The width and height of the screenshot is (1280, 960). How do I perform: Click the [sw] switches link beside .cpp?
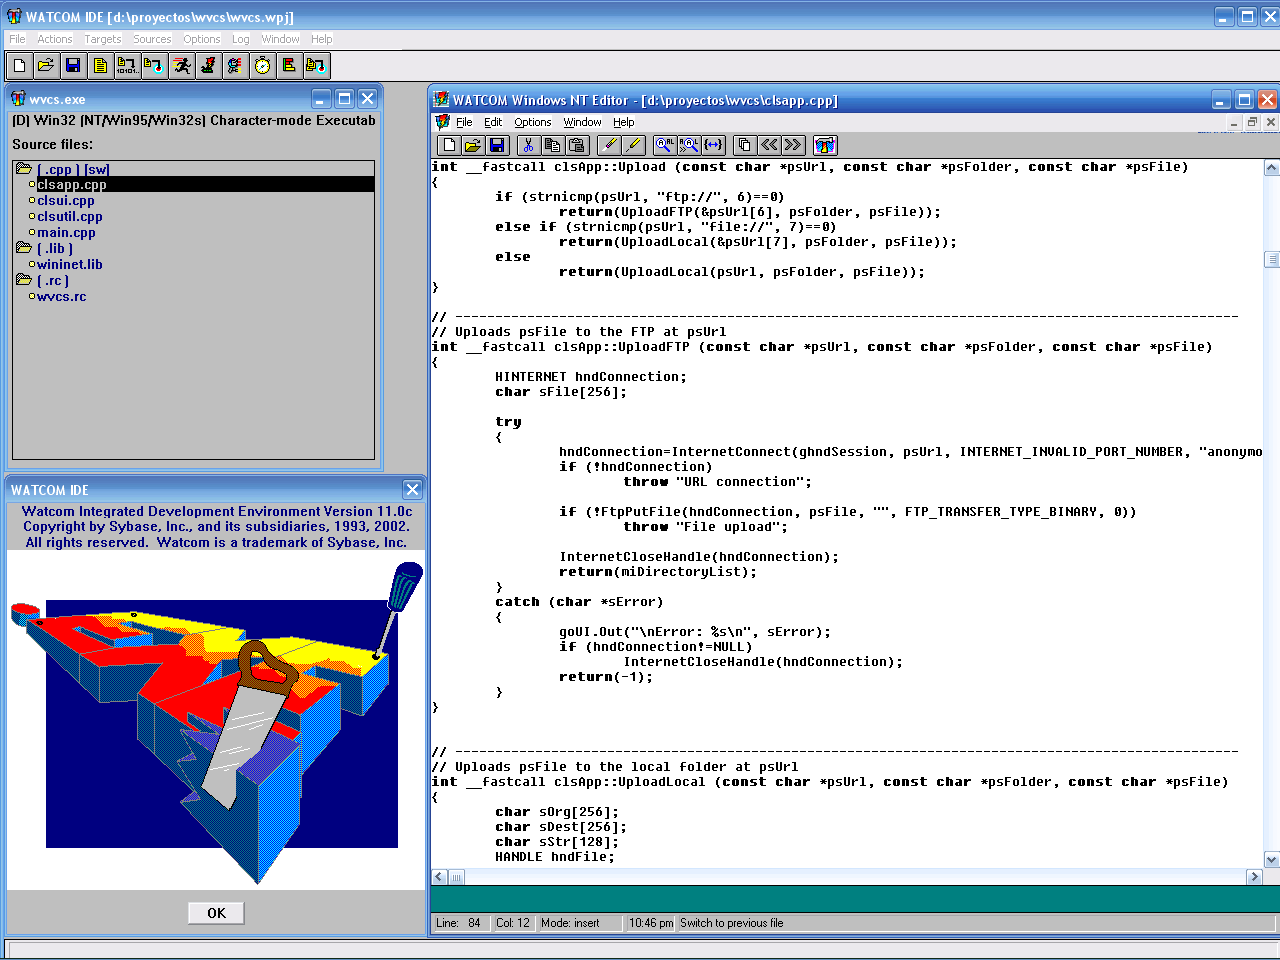pyautogui.click(x=97, y=169)
